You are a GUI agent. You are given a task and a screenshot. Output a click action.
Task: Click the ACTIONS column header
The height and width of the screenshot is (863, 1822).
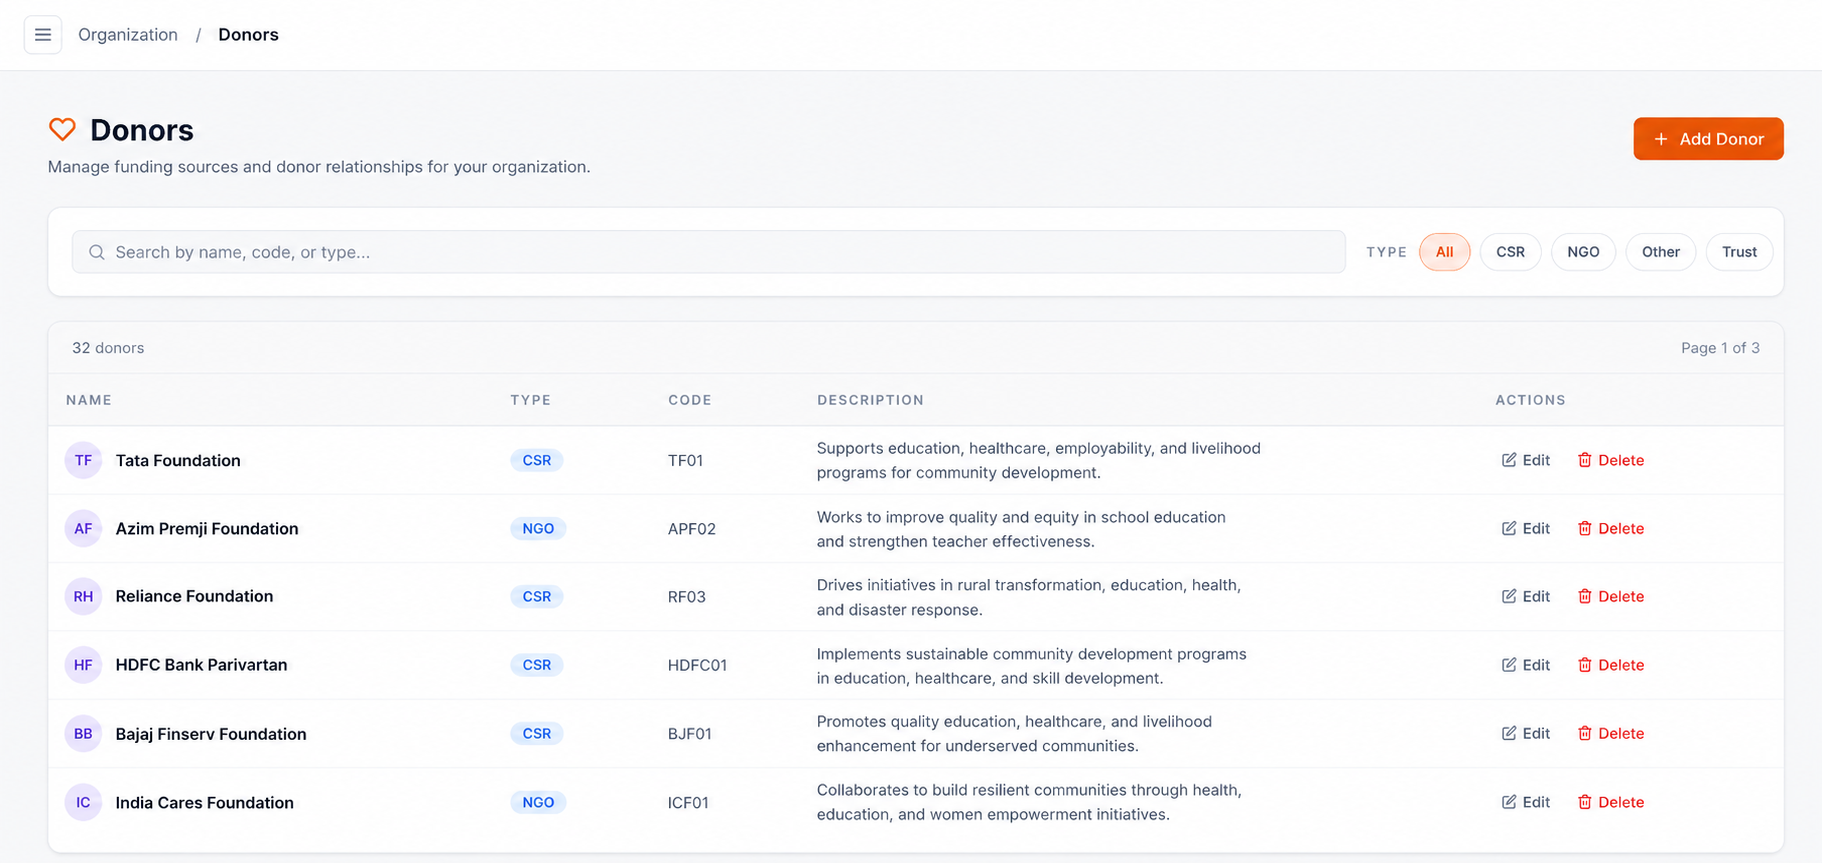pos(1530,400)
